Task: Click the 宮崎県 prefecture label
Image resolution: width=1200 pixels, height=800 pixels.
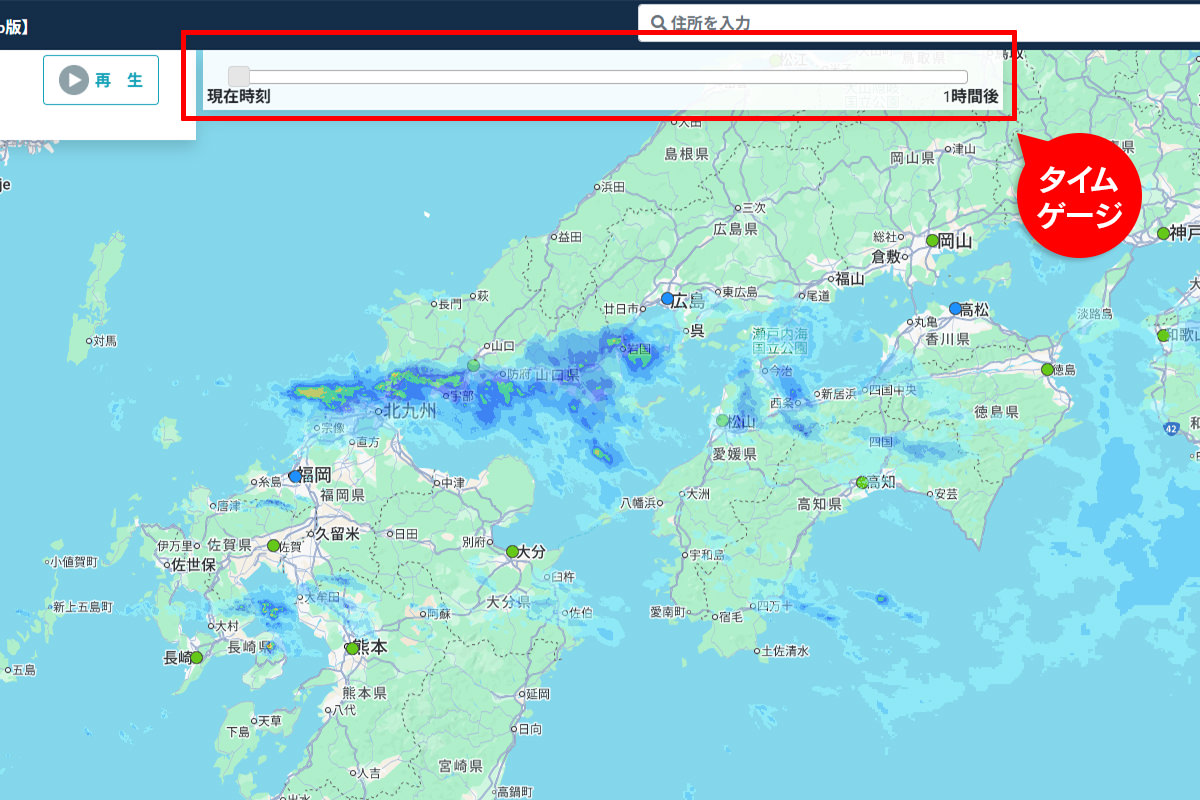Action: click(461, 766)
